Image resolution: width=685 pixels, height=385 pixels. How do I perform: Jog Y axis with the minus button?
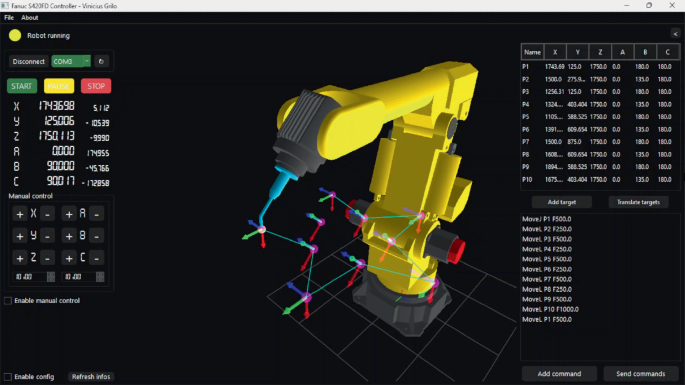pyautogui.click(x=47, y=236)
